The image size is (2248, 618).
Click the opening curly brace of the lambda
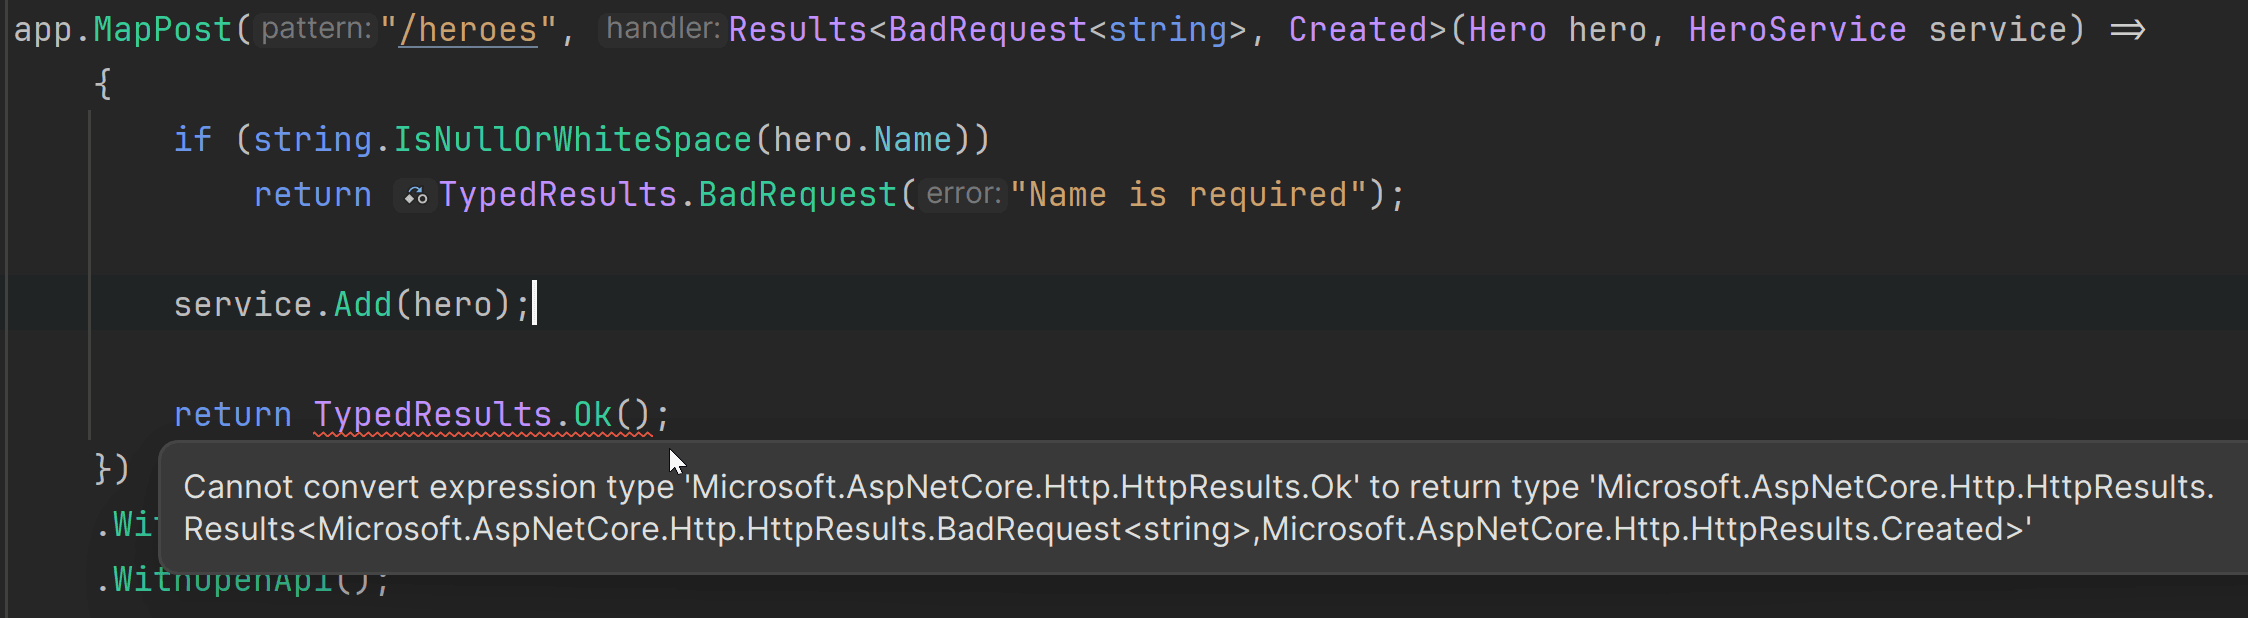pyautogui.click(x=102, y=84)
